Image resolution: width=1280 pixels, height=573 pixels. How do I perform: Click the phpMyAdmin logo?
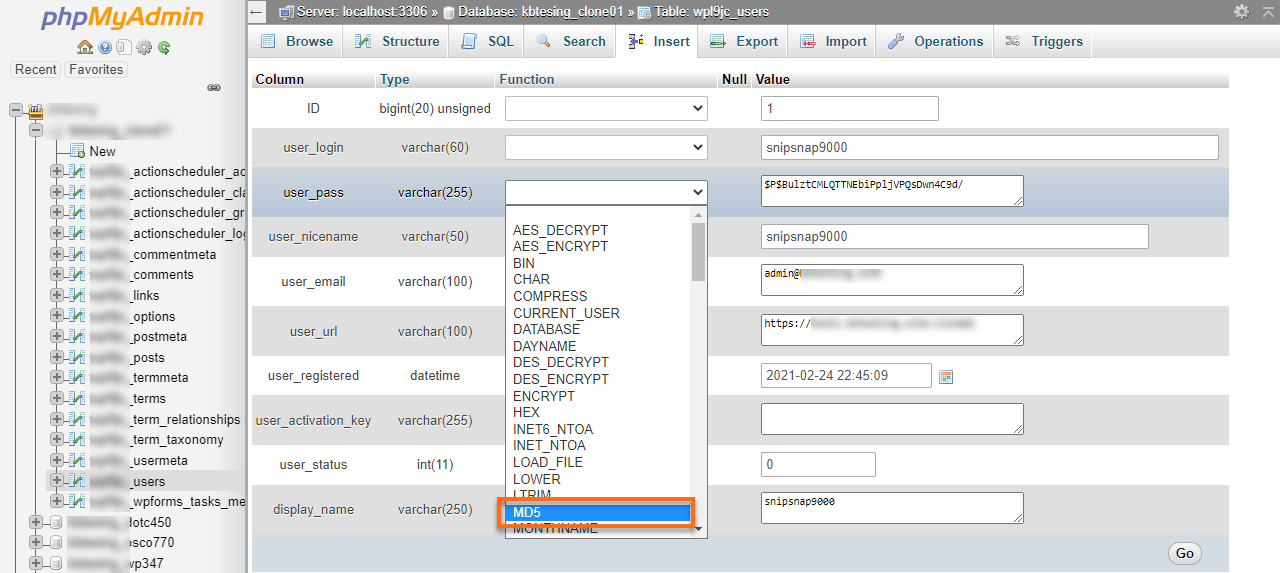click(123, 18)
